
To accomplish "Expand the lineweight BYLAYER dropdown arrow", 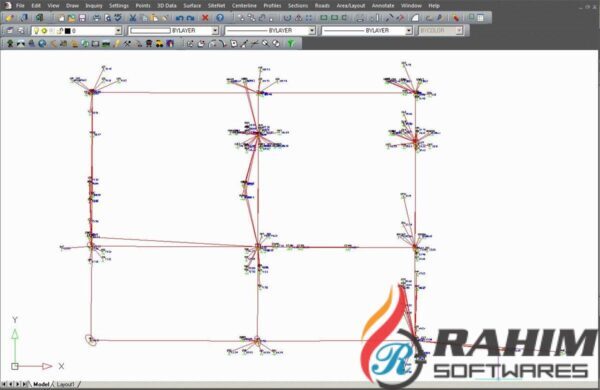I will 409,31.
